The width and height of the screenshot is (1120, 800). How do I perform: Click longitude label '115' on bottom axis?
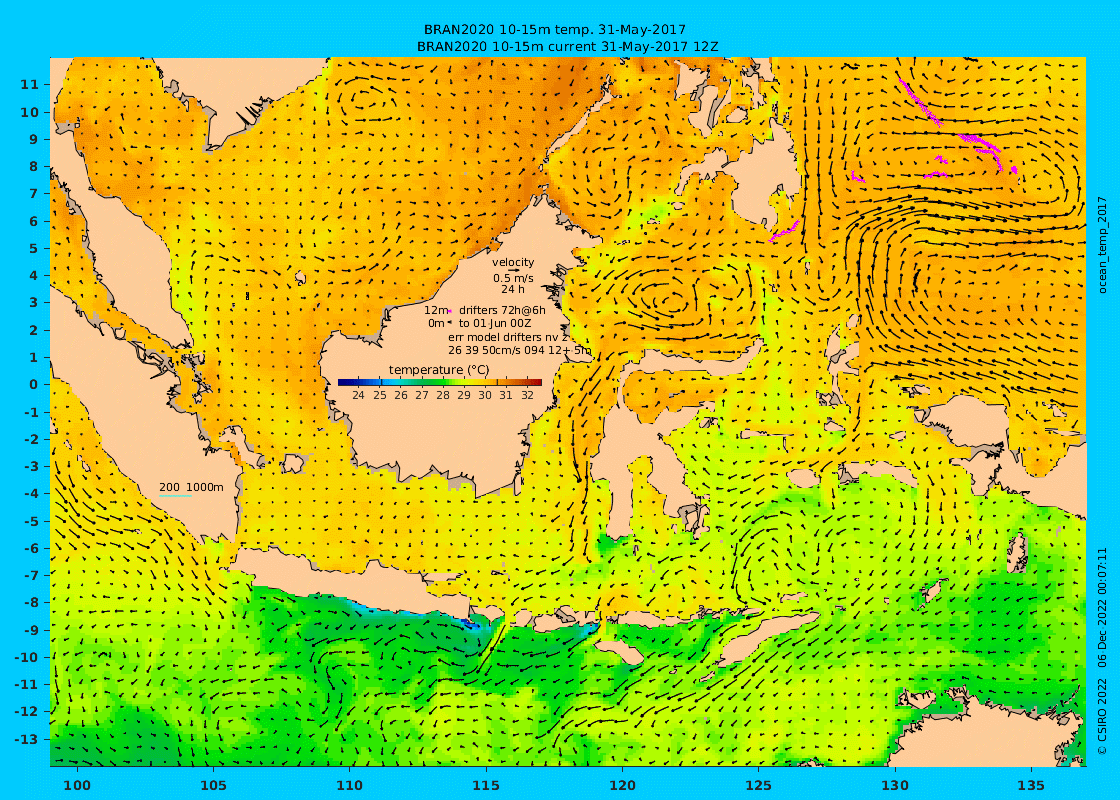[x=486, y=785]
